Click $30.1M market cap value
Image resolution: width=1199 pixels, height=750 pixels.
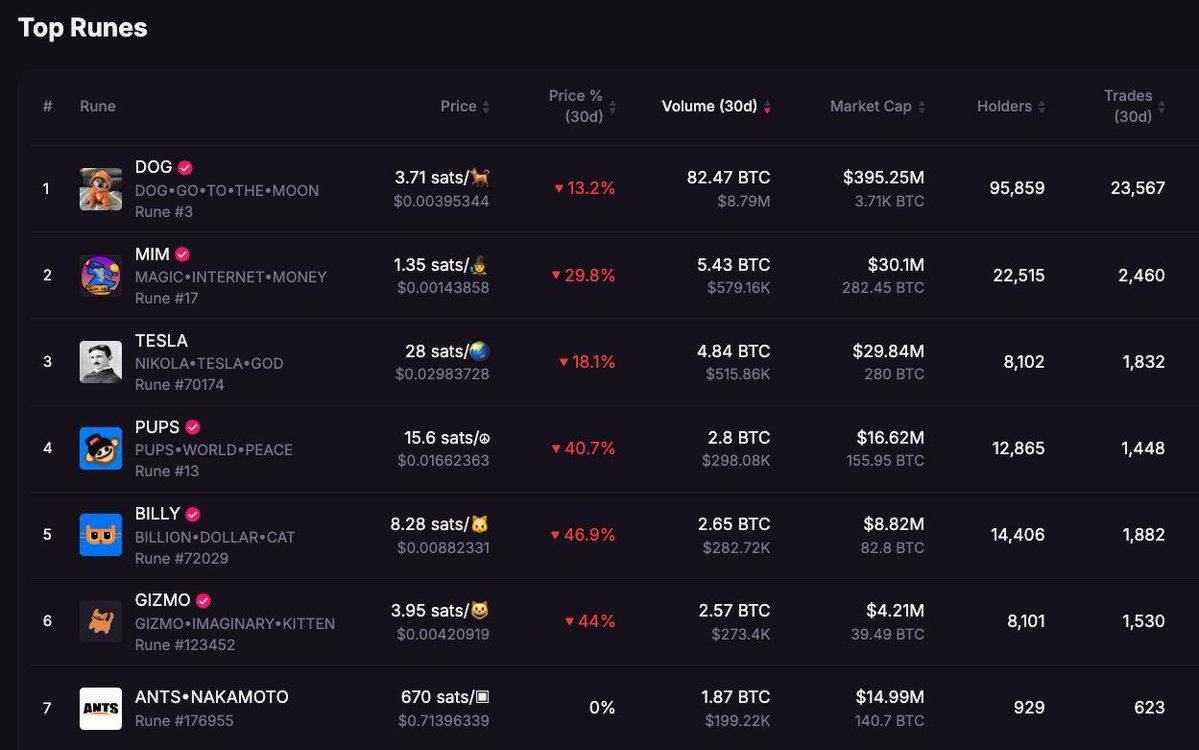click(895, 265)
